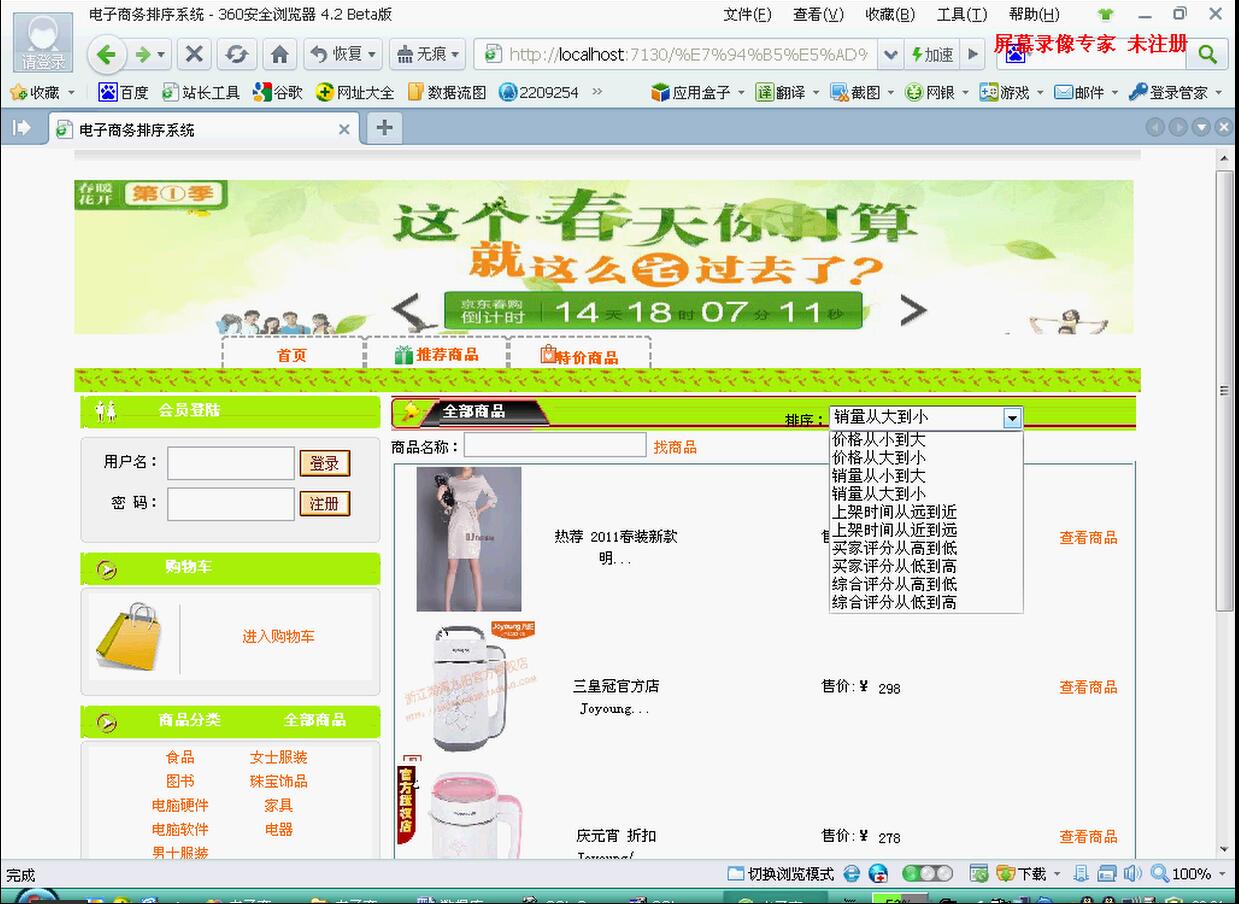This screenshot has height=904, width=1239.
Task: Toggle the green traffic light switch in status bar
Action: coord(928,874)
